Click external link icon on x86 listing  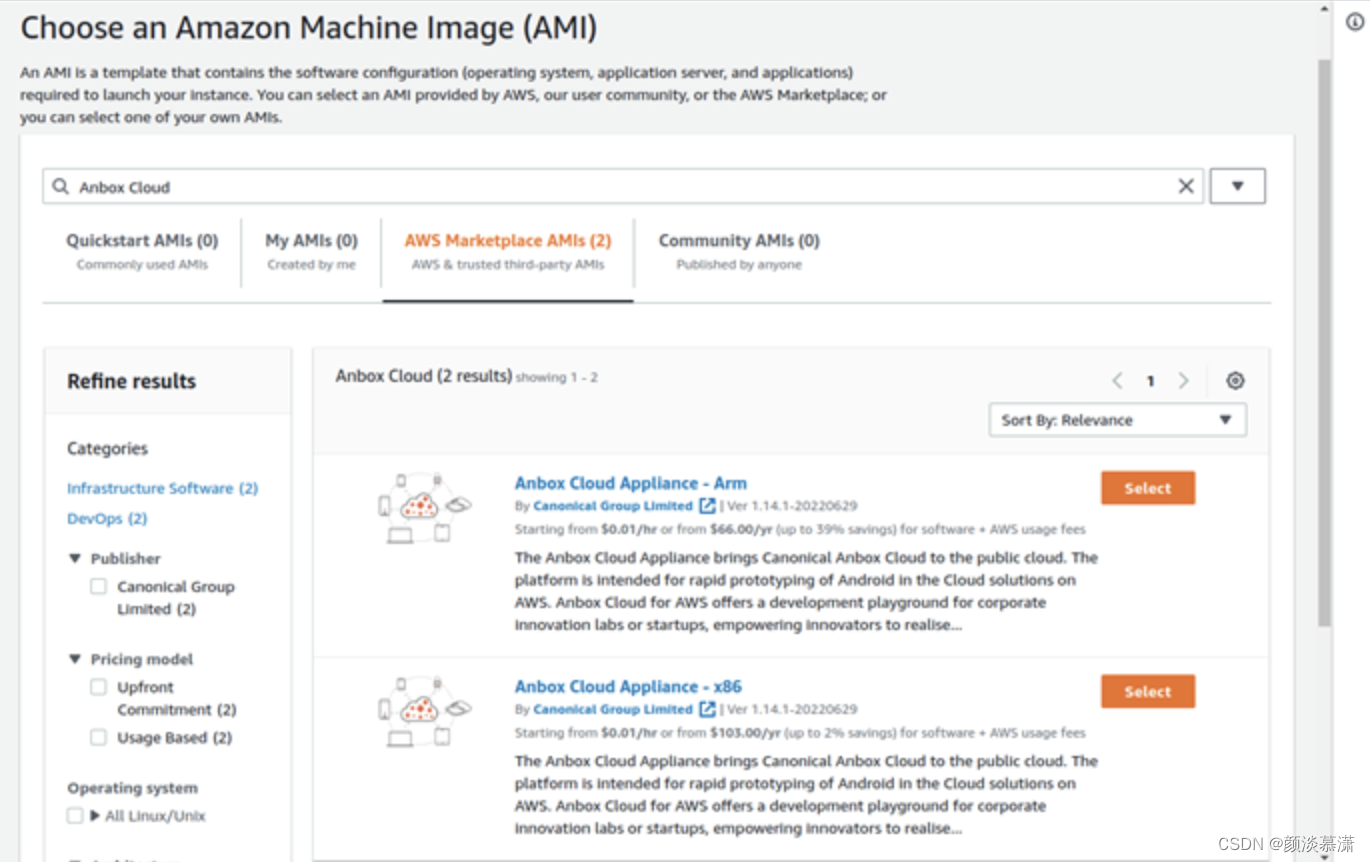pyautogui.click(x=707, y=709)
